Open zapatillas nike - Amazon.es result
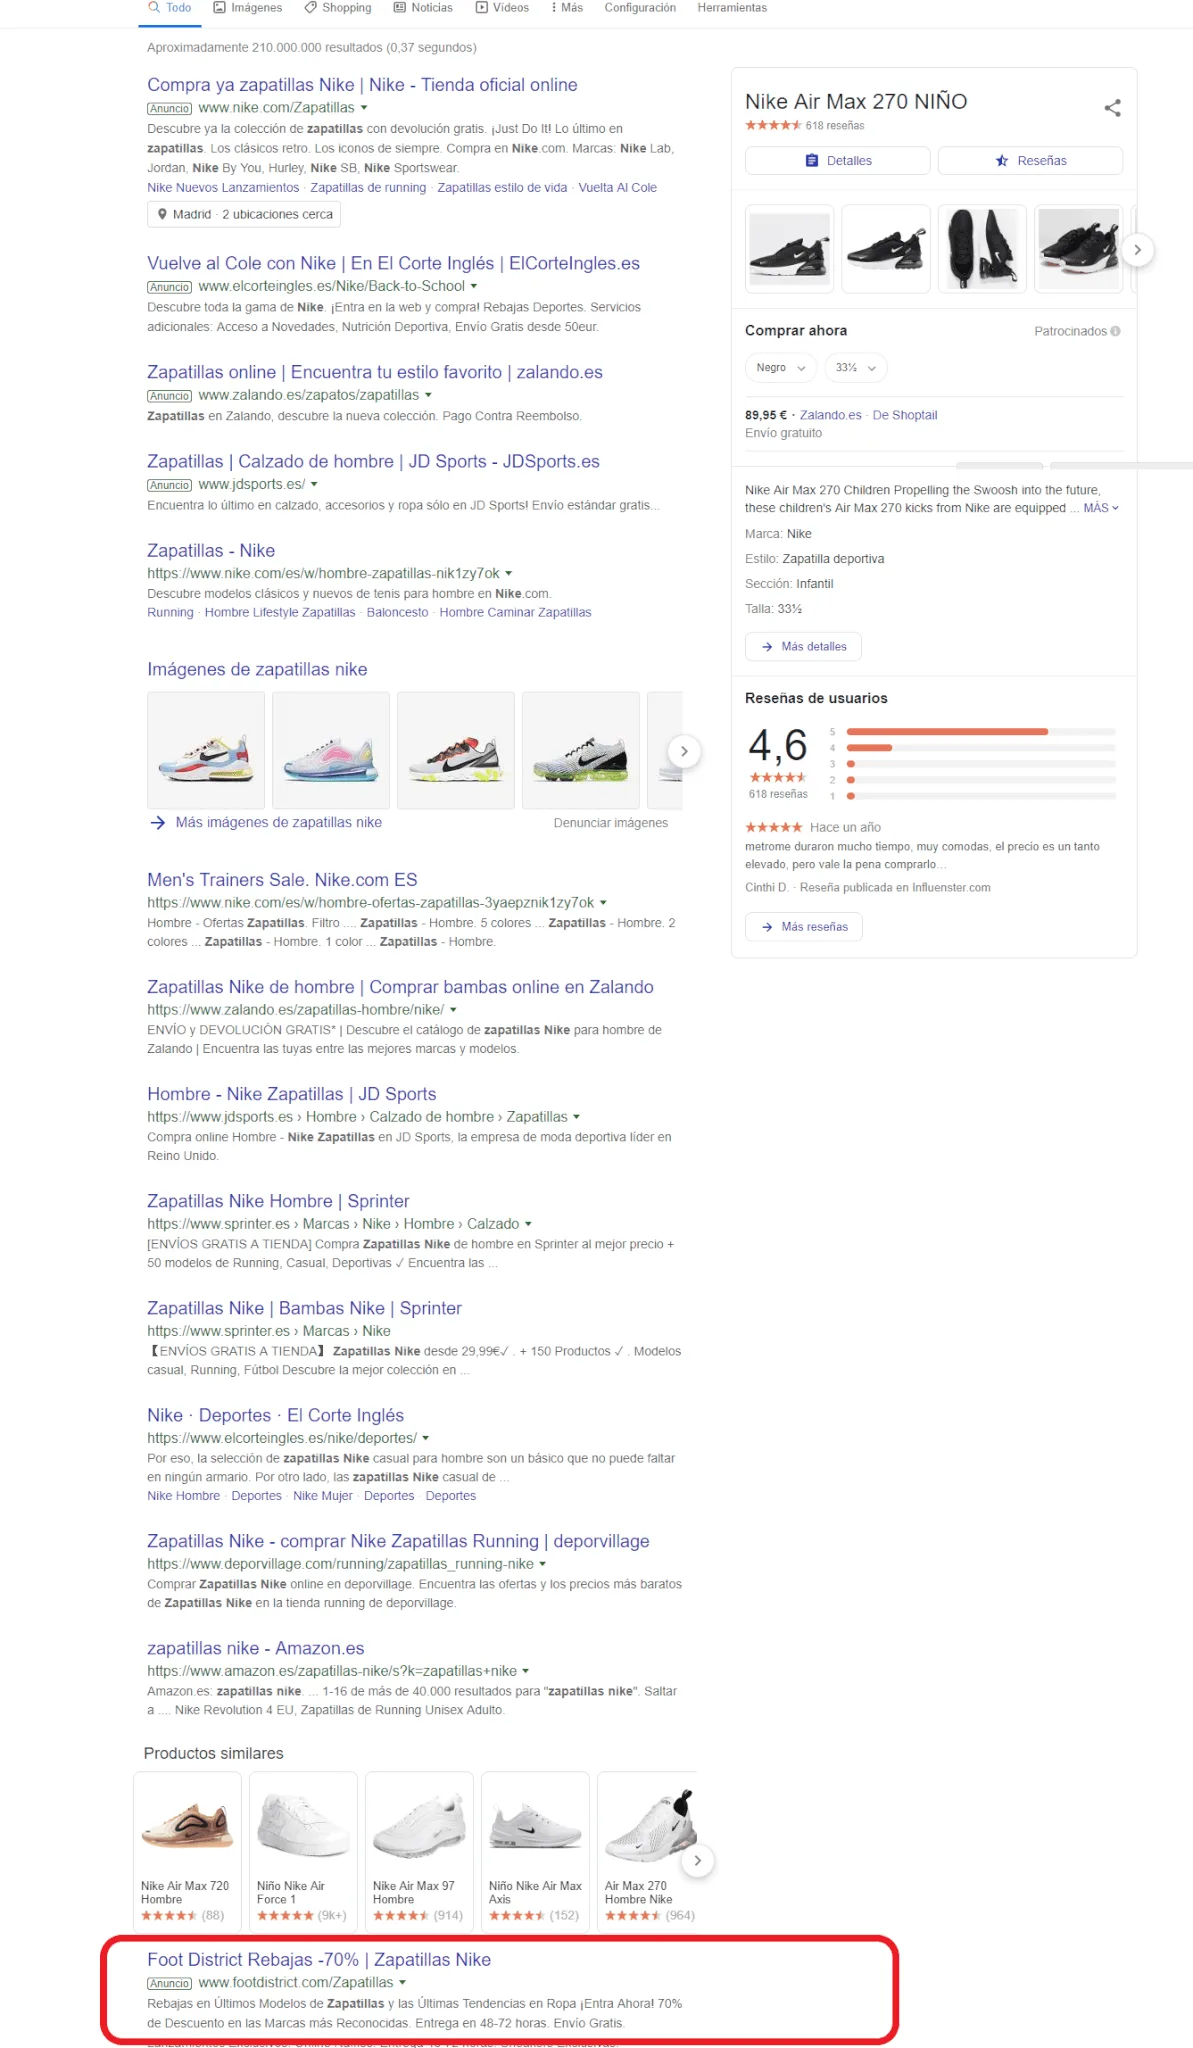The height and width of the screenshot is (2048, 1193). [256, 1648]
